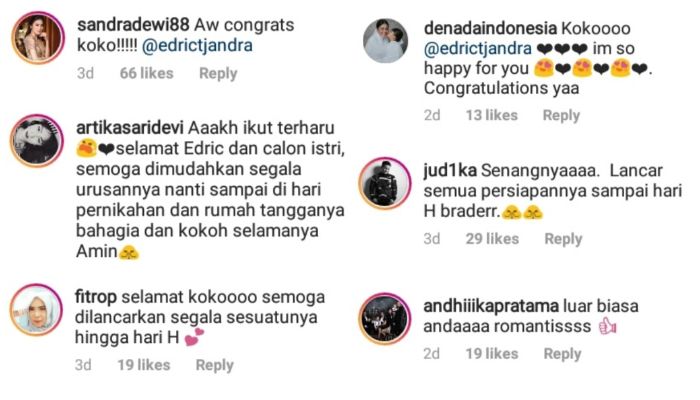Click @edrictjandra mention in sandradewi88's comment
700x400 pixels.
197,46
